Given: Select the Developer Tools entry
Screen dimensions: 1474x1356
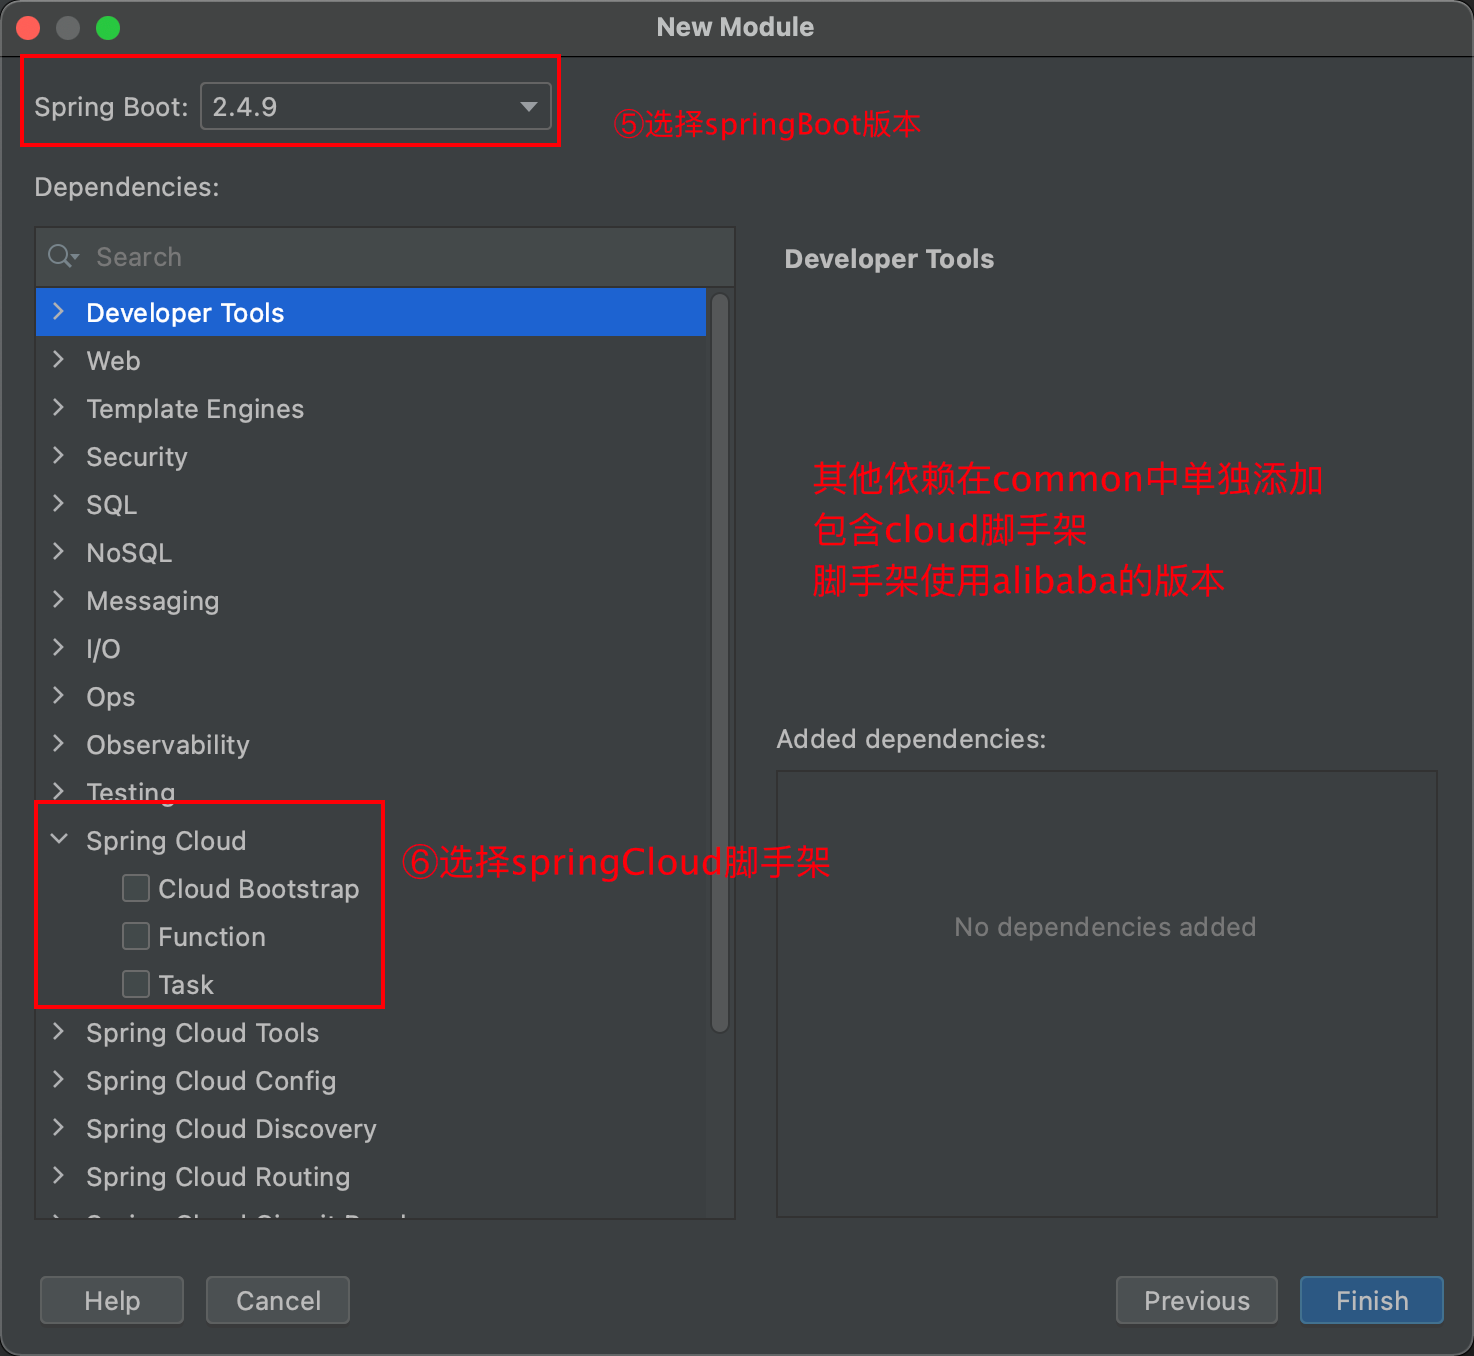Looking at the screenshot, I should pos(185,312).
